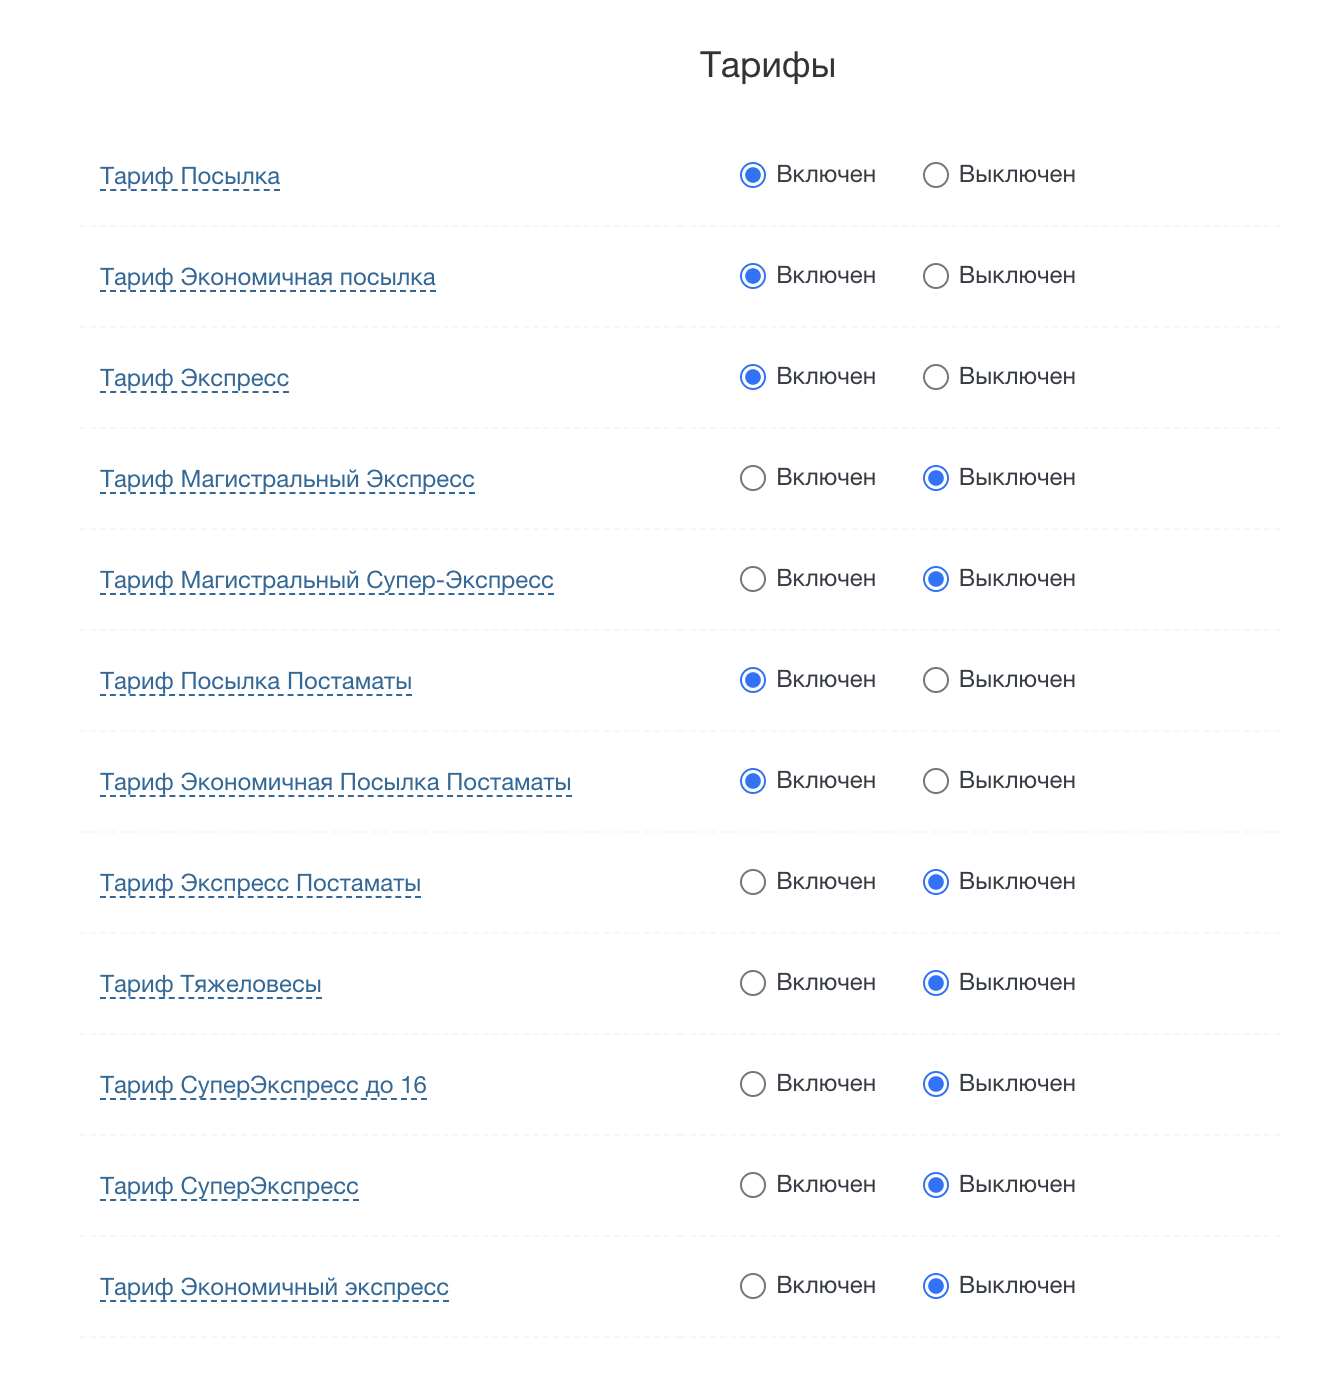Open Тариф Магистральный Супер-Экспресс link

[x=326, y=581]
